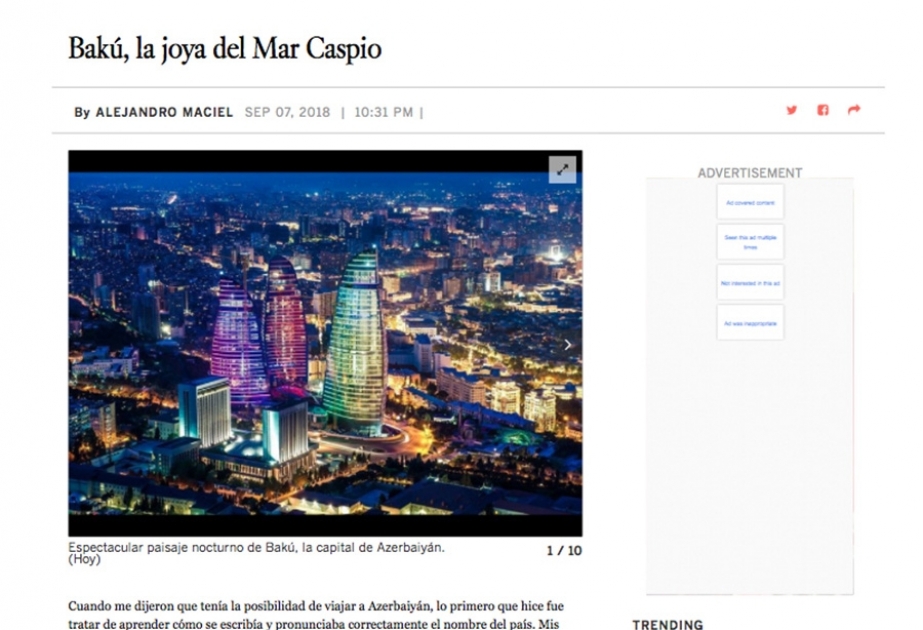
Task: Go to the next gallery photo arrow
Action: coord(567,344)
